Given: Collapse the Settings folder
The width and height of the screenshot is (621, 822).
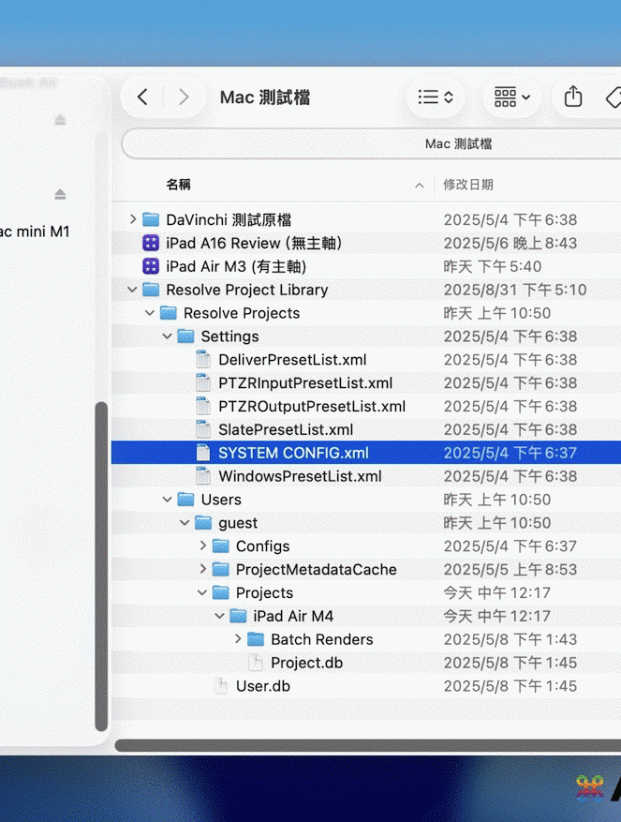Looking at the screenshot, I should (x=167, y=337).
